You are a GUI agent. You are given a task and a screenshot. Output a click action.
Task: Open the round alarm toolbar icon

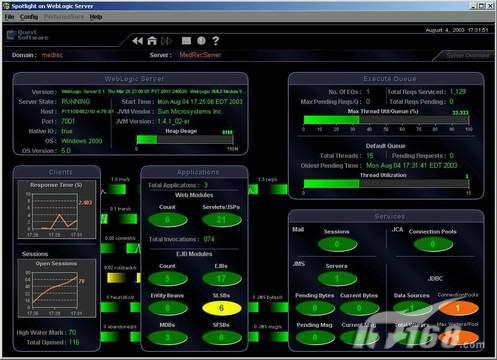pos(201,41)
